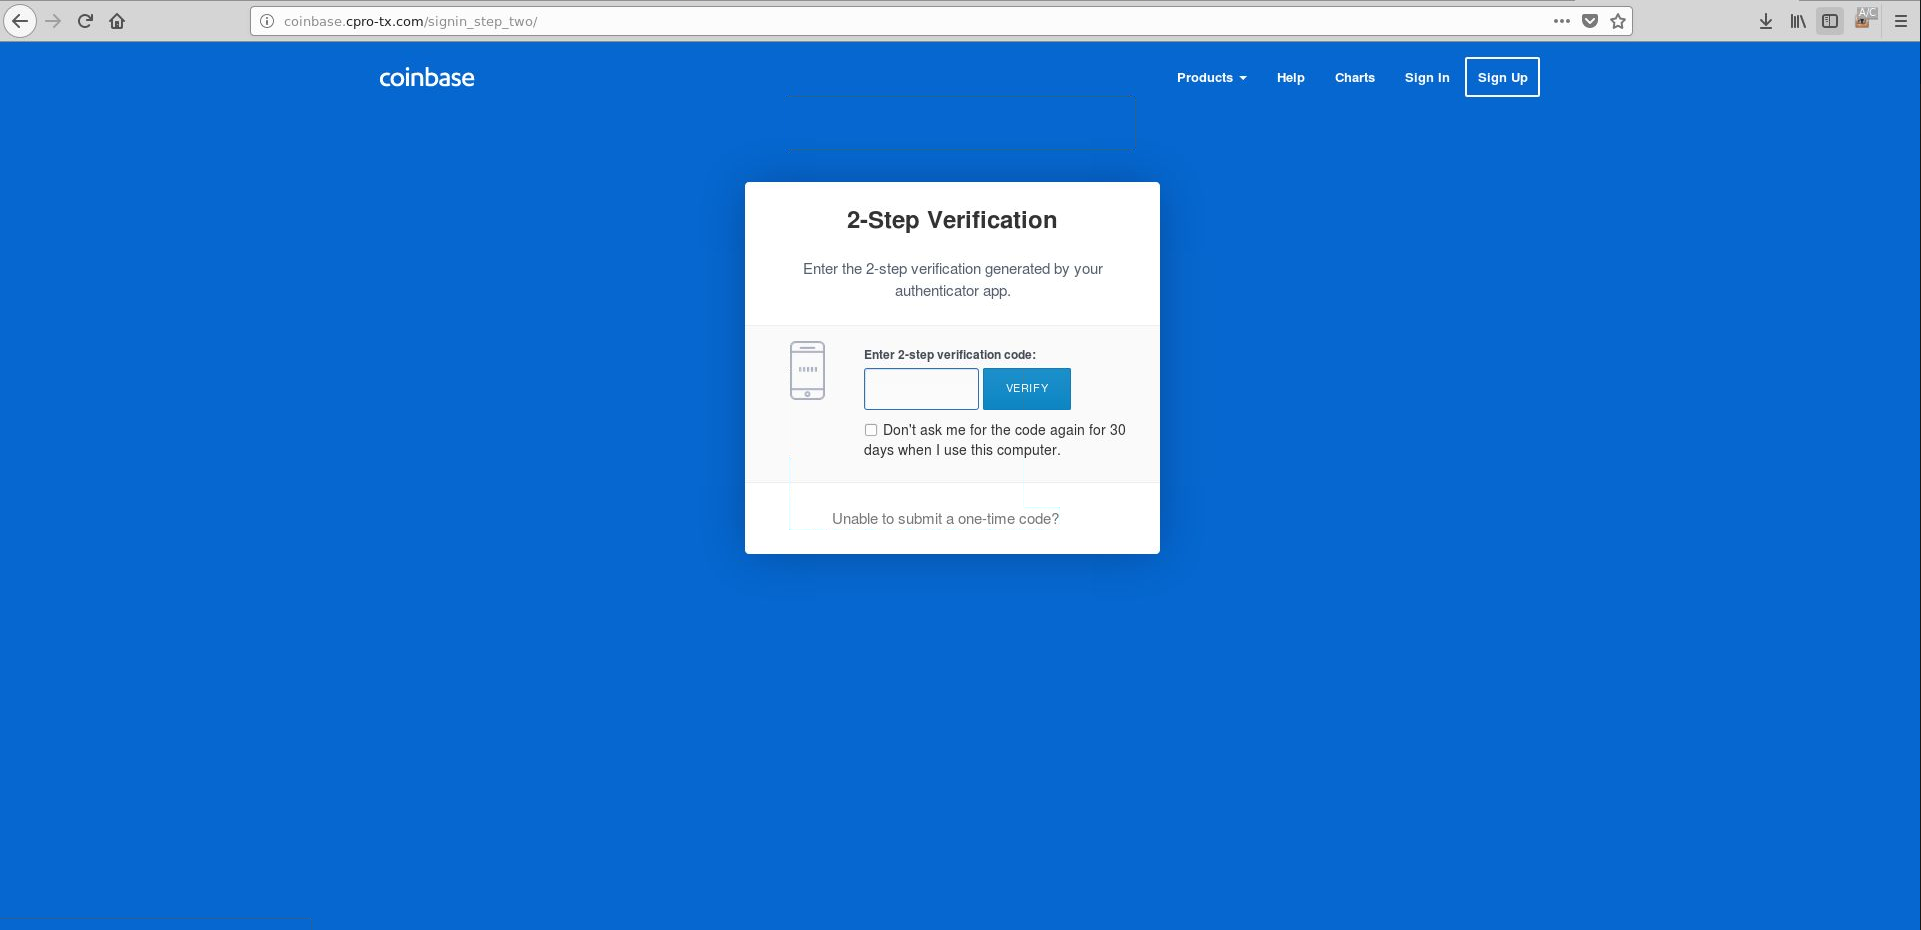This screenshot has width=1921, height=930.
Task: Click the VERIFY button
Action: (1027, 388)
